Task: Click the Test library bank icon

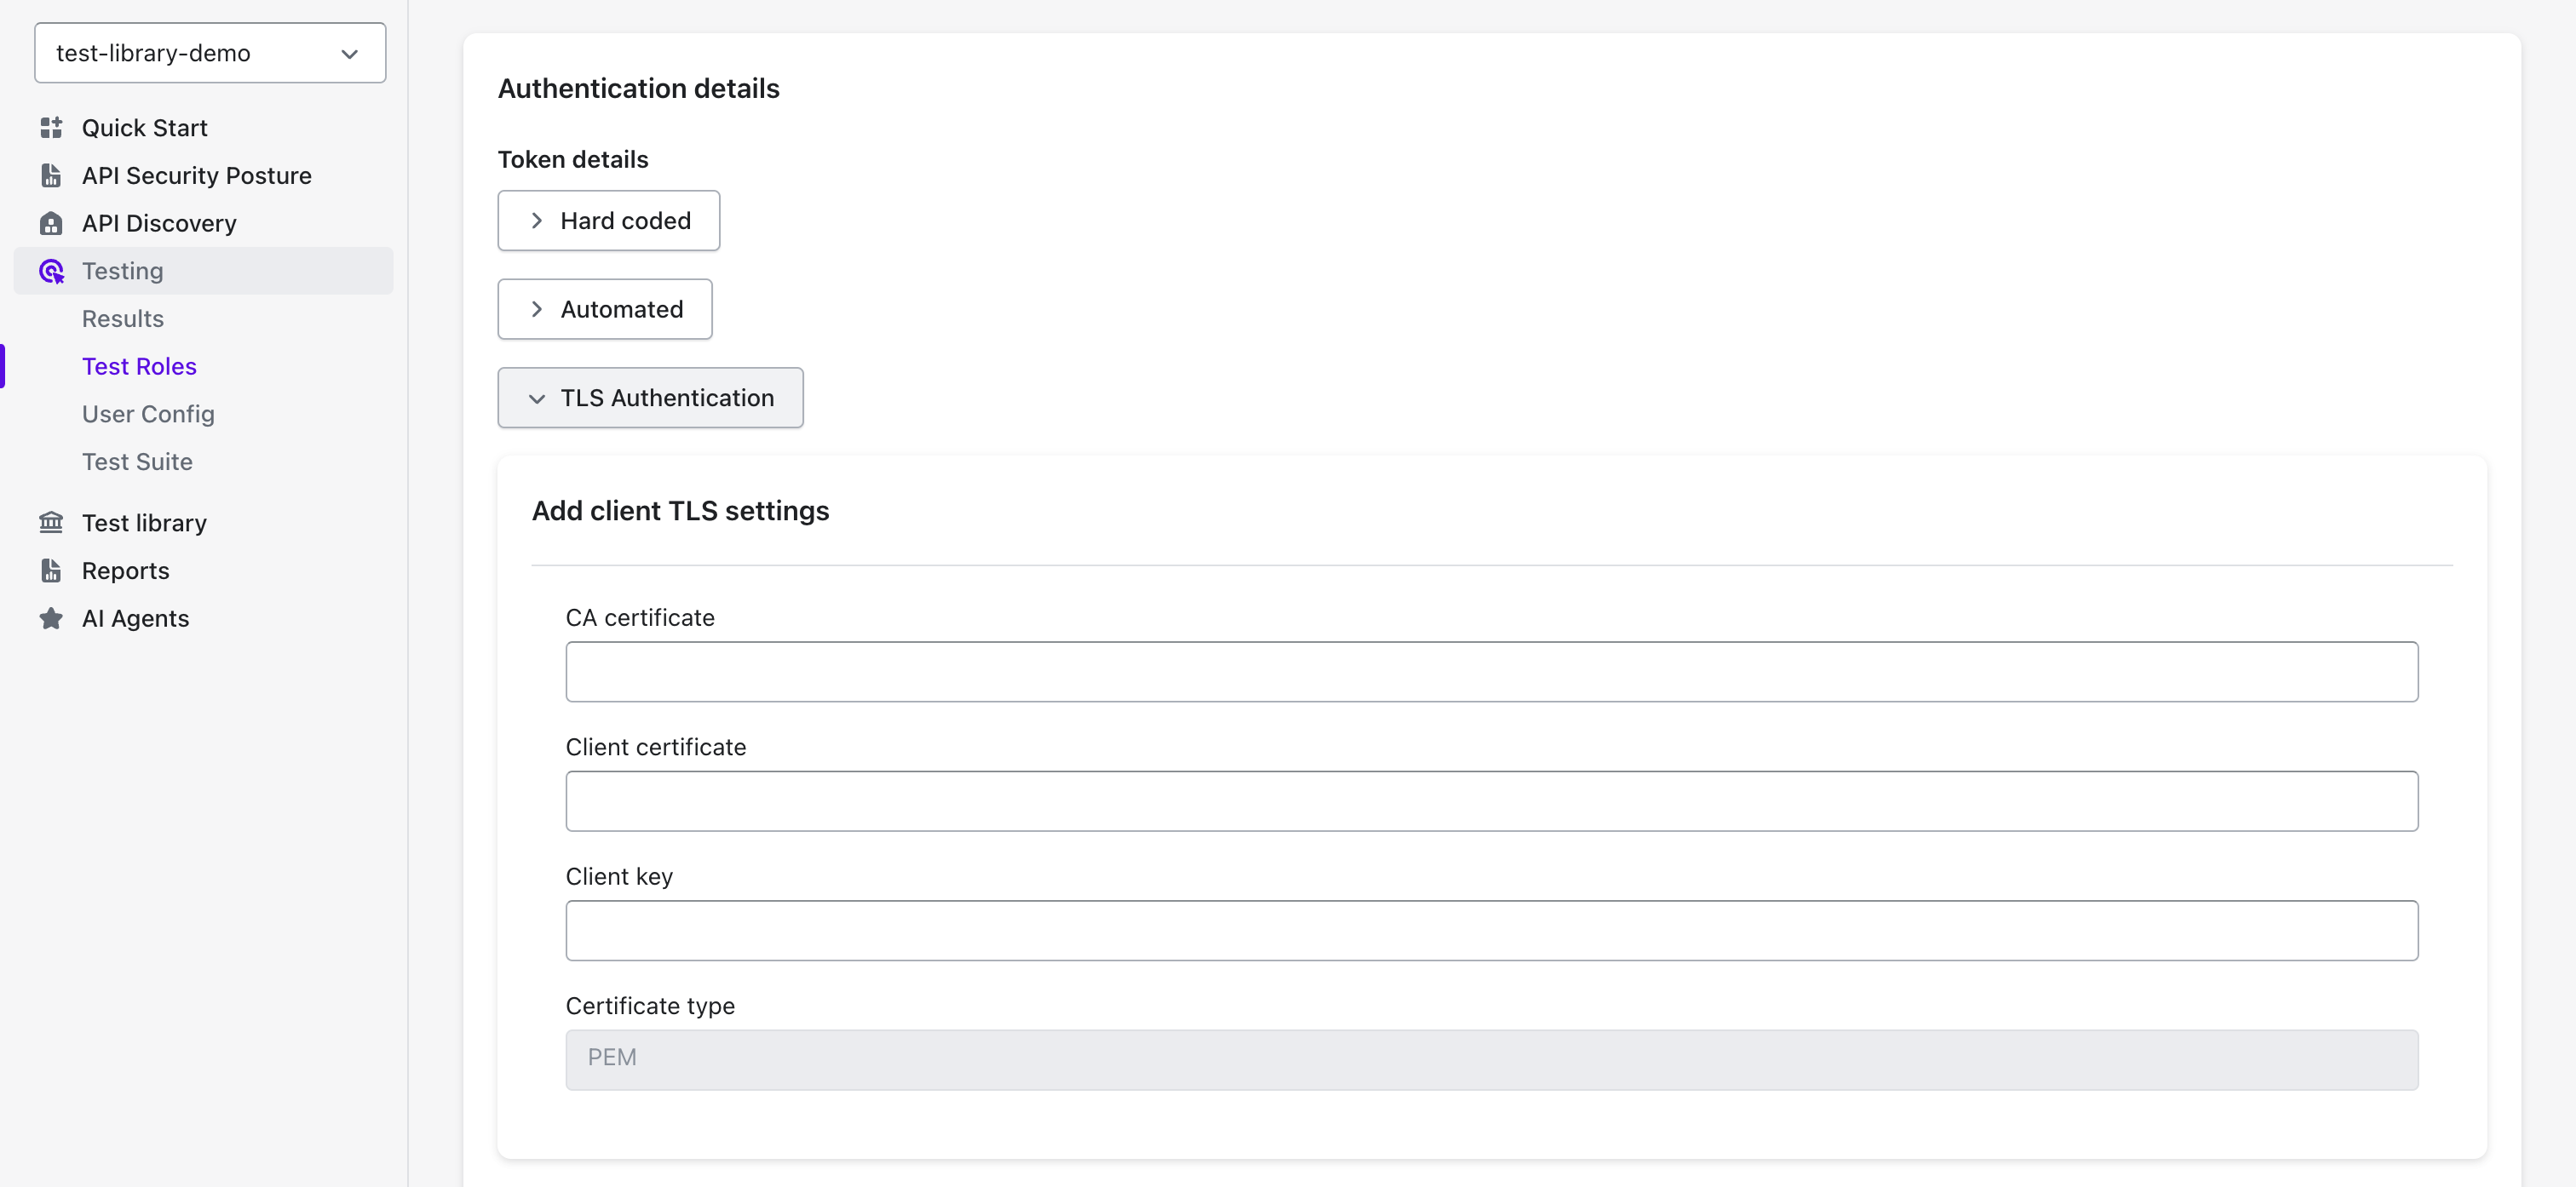Action: point(51,523)
